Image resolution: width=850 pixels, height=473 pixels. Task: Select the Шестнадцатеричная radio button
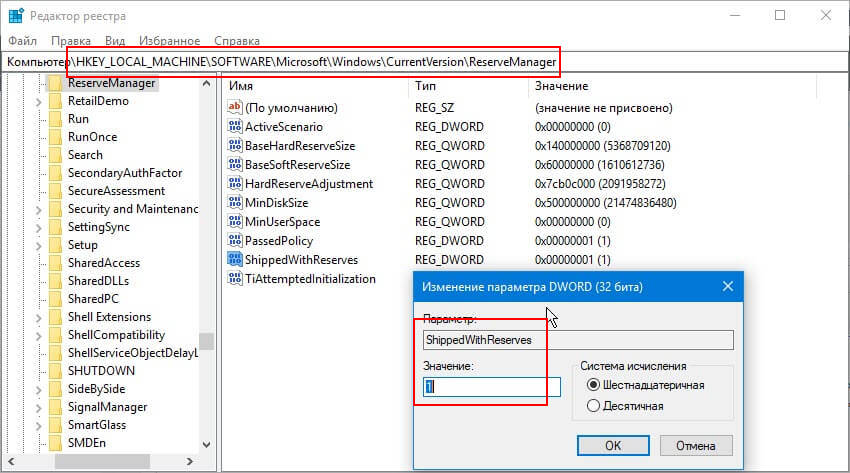click(593, 385)
